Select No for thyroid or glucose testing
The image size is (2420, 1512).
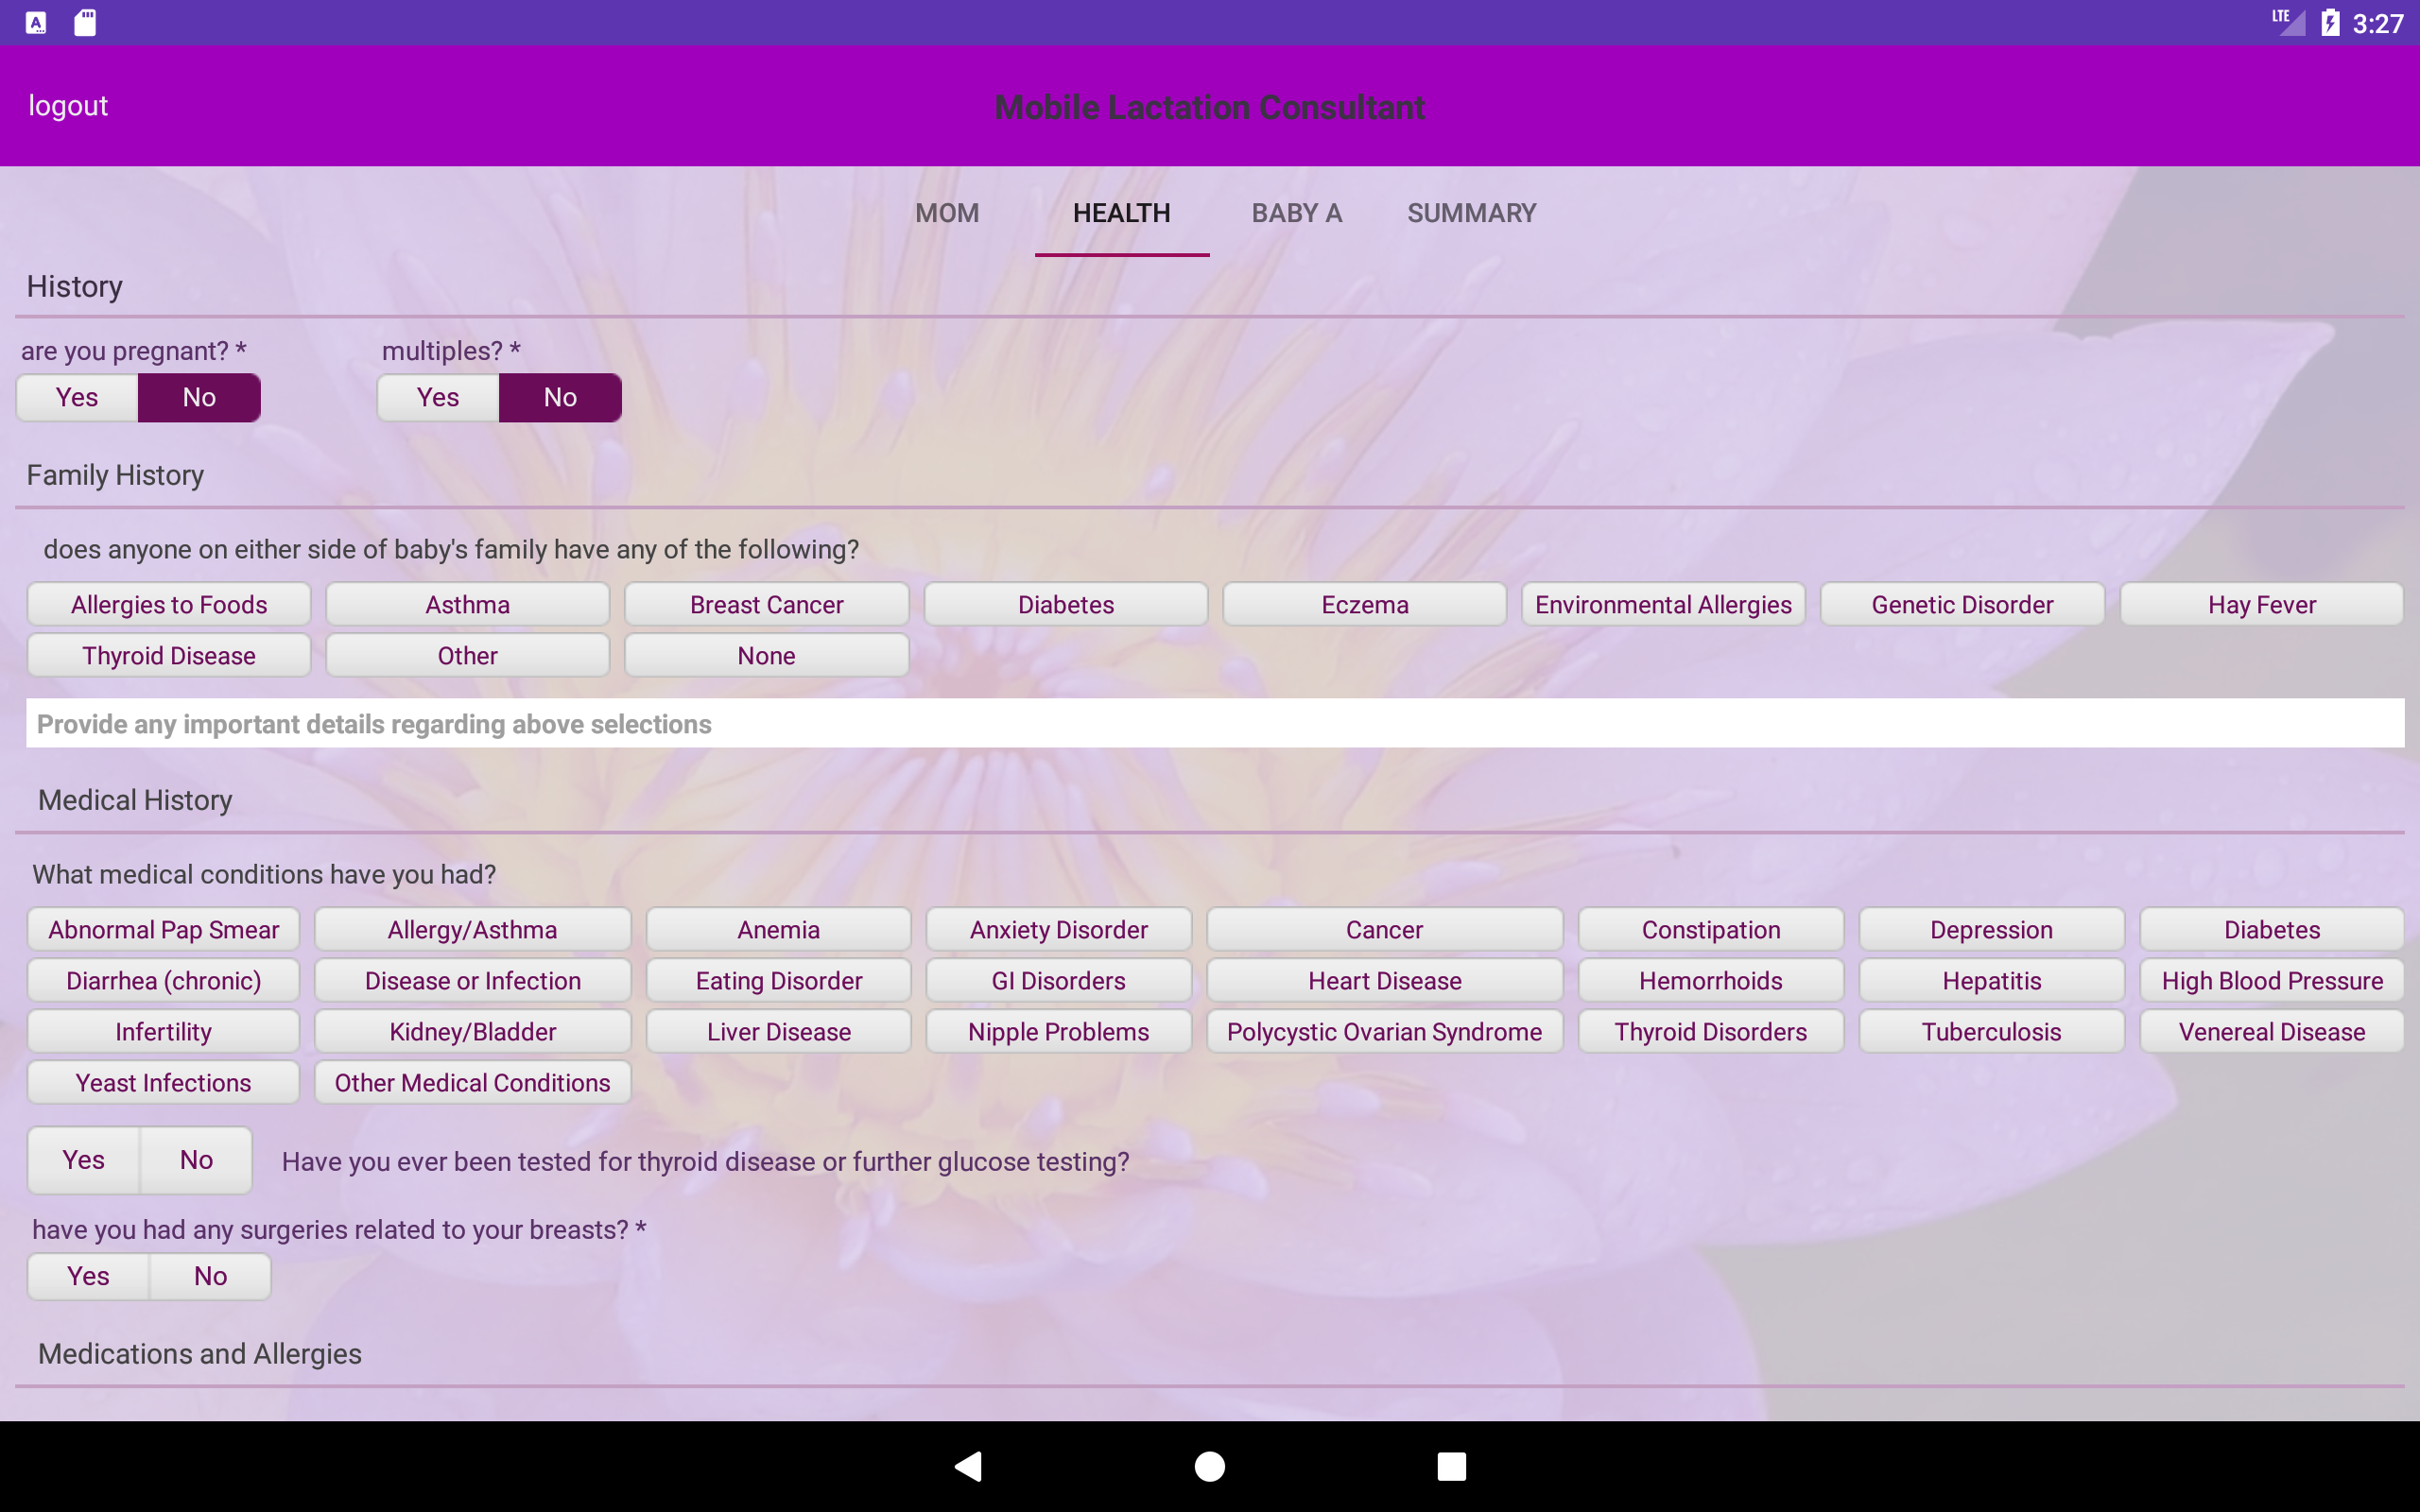click(196, 1160)
